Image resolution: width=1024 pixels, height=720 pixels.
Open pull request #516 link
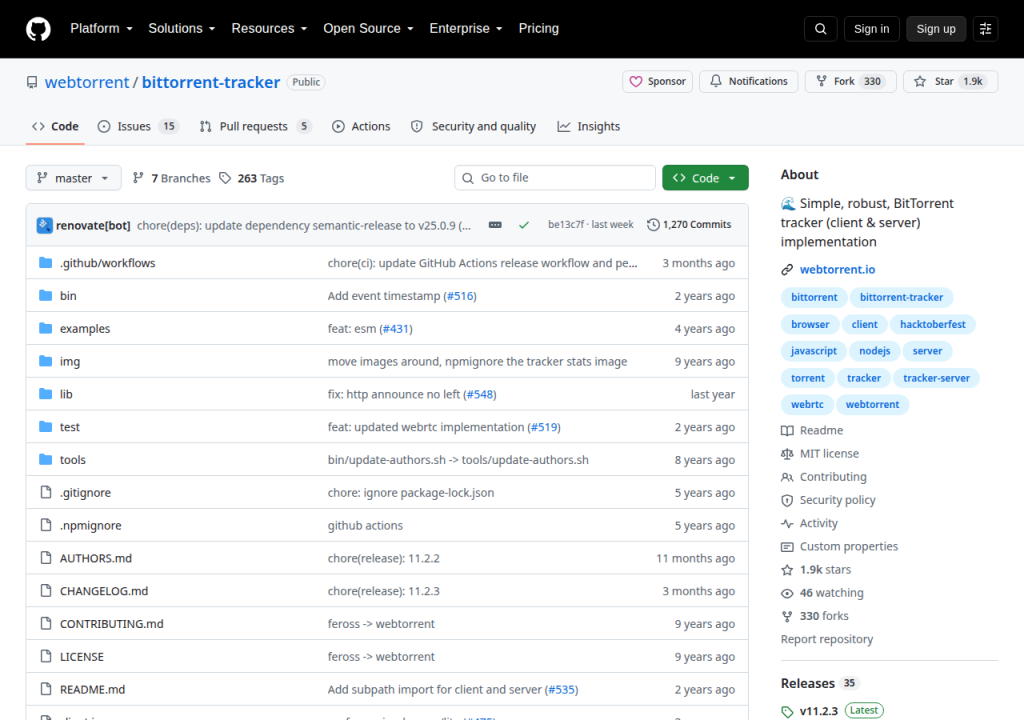pyautogui.click(x=460, y=296)
